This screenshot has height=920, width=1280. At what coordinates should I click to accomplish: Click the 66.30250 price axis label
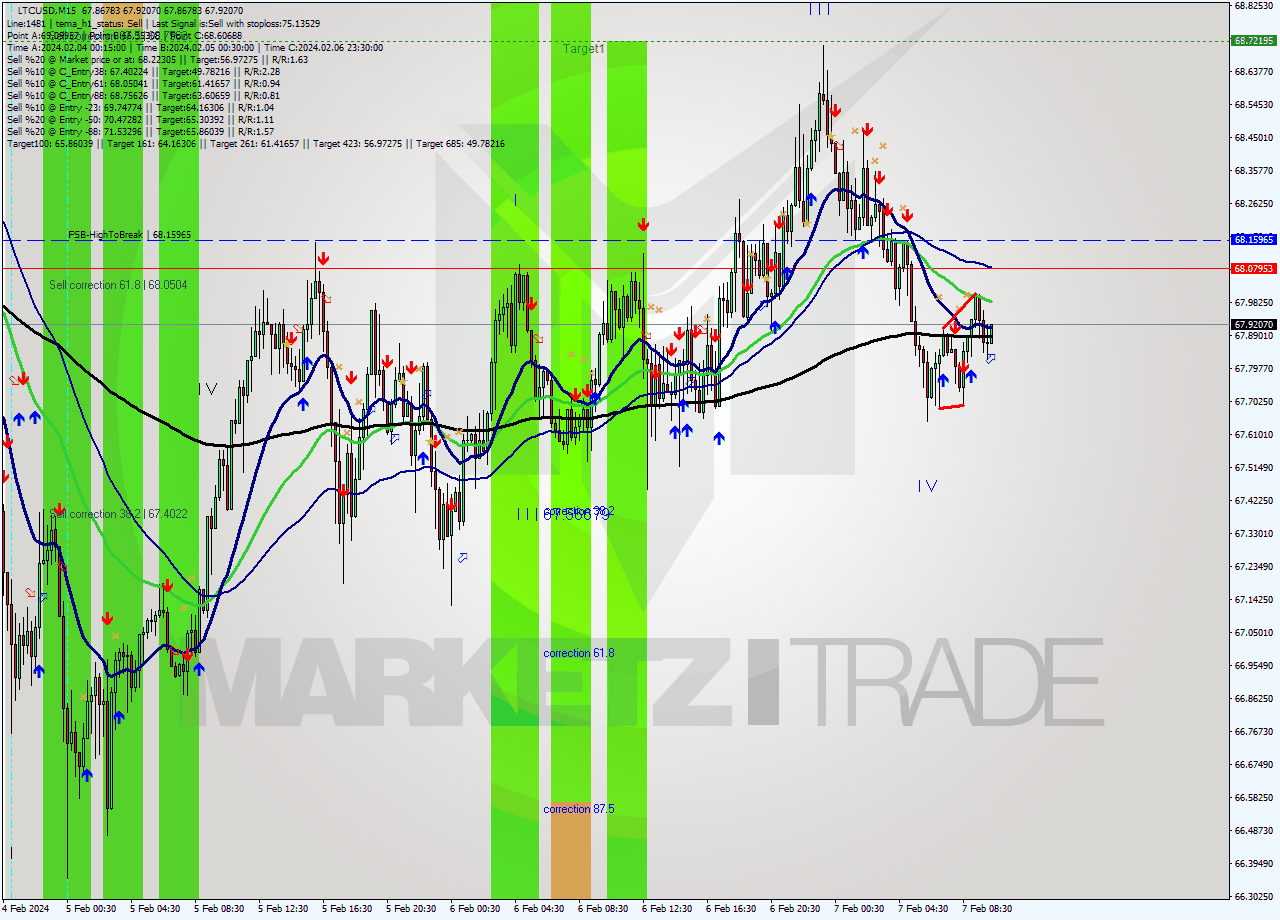1253,896
